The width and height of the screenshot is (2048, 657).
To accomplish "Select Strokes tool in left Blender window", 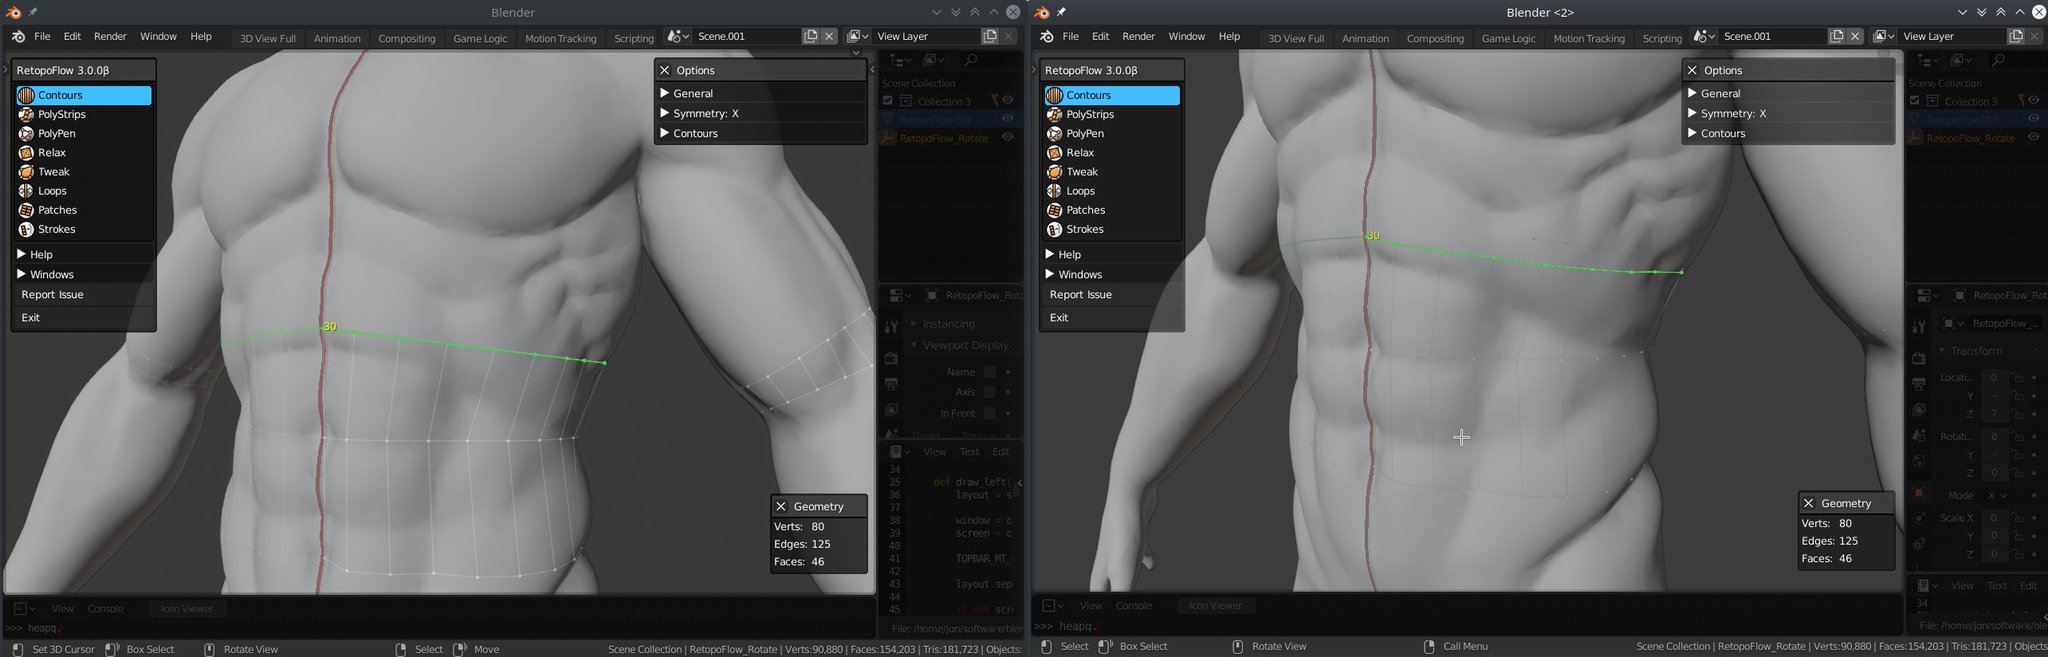I will [x=83, y=229].
